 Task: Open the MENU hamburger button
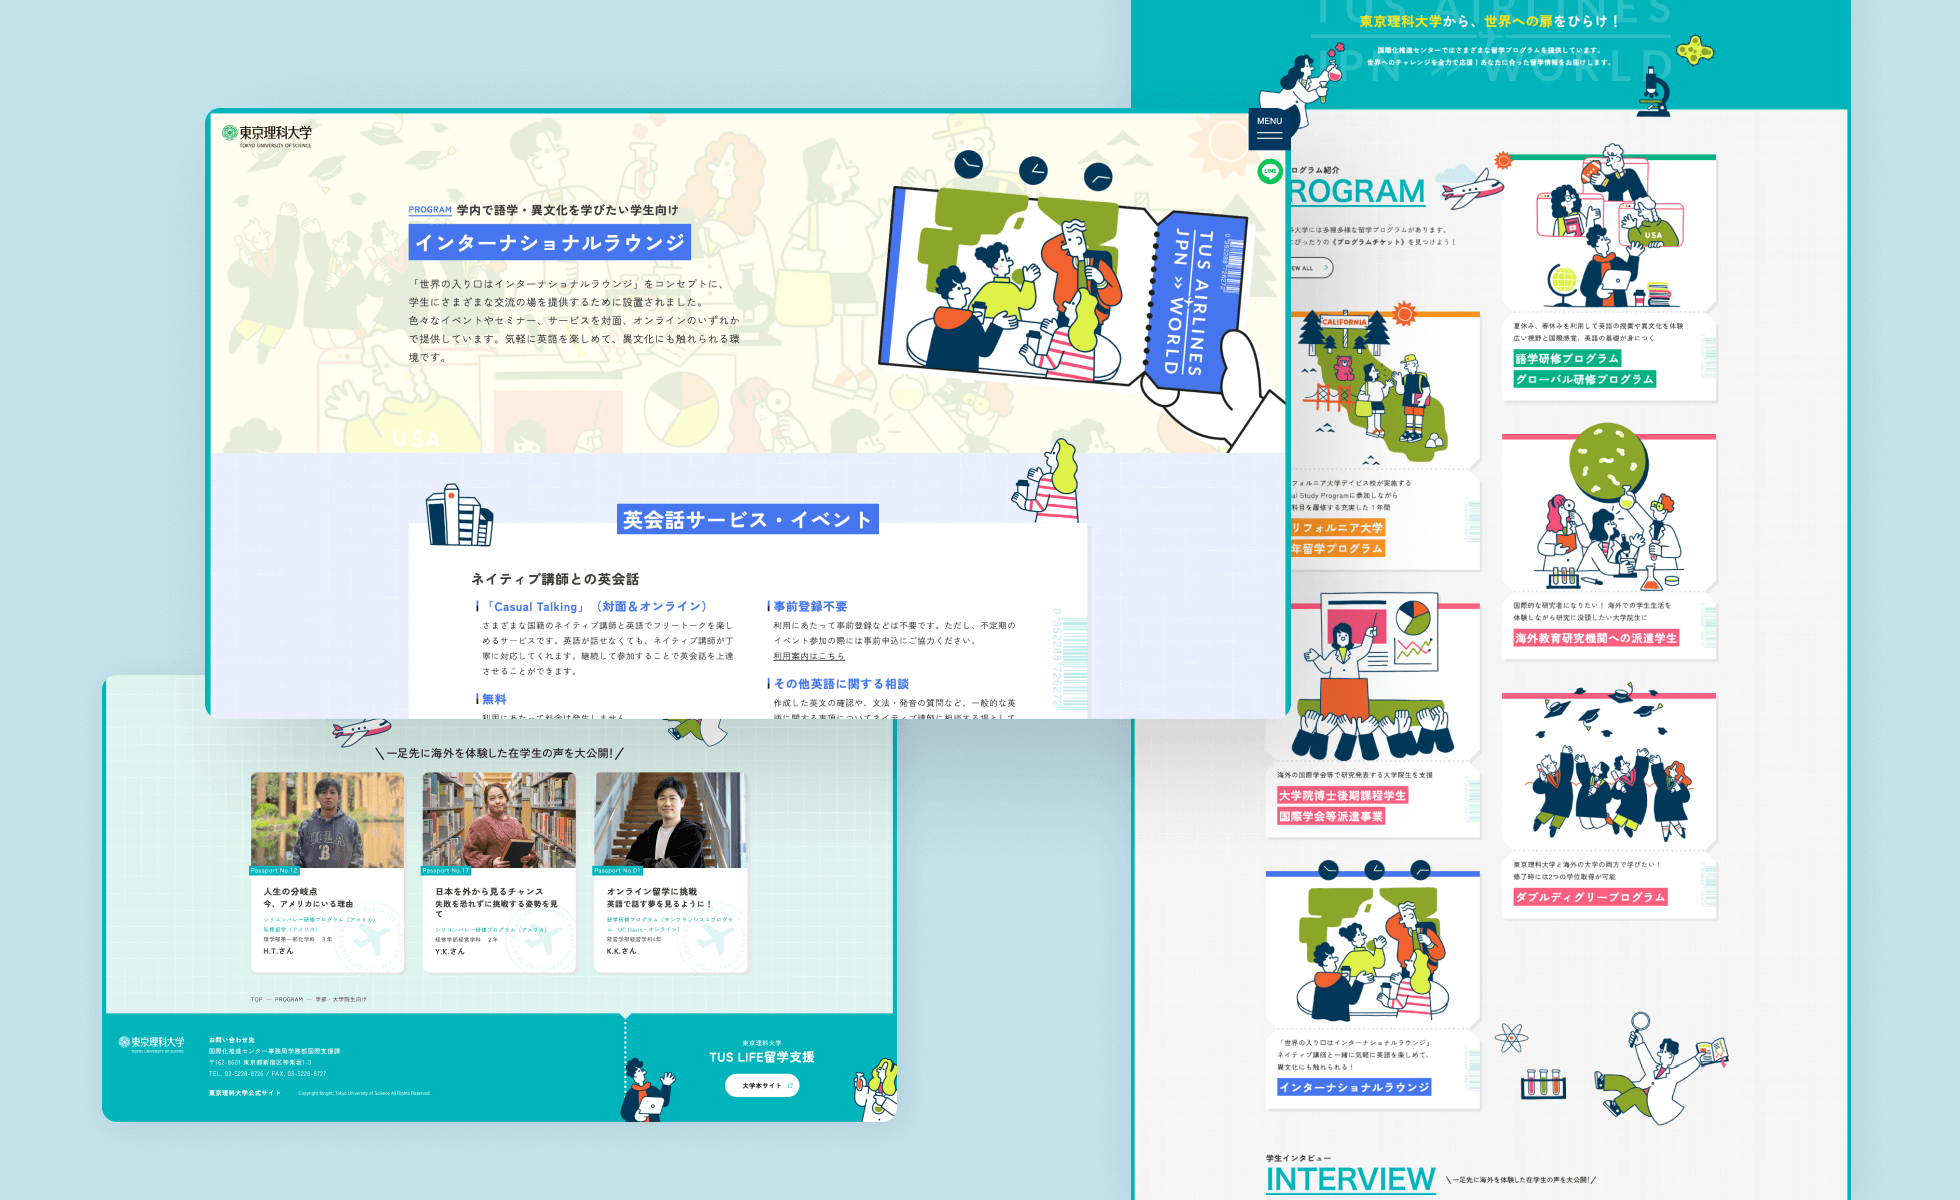(x=1269, y=127)
